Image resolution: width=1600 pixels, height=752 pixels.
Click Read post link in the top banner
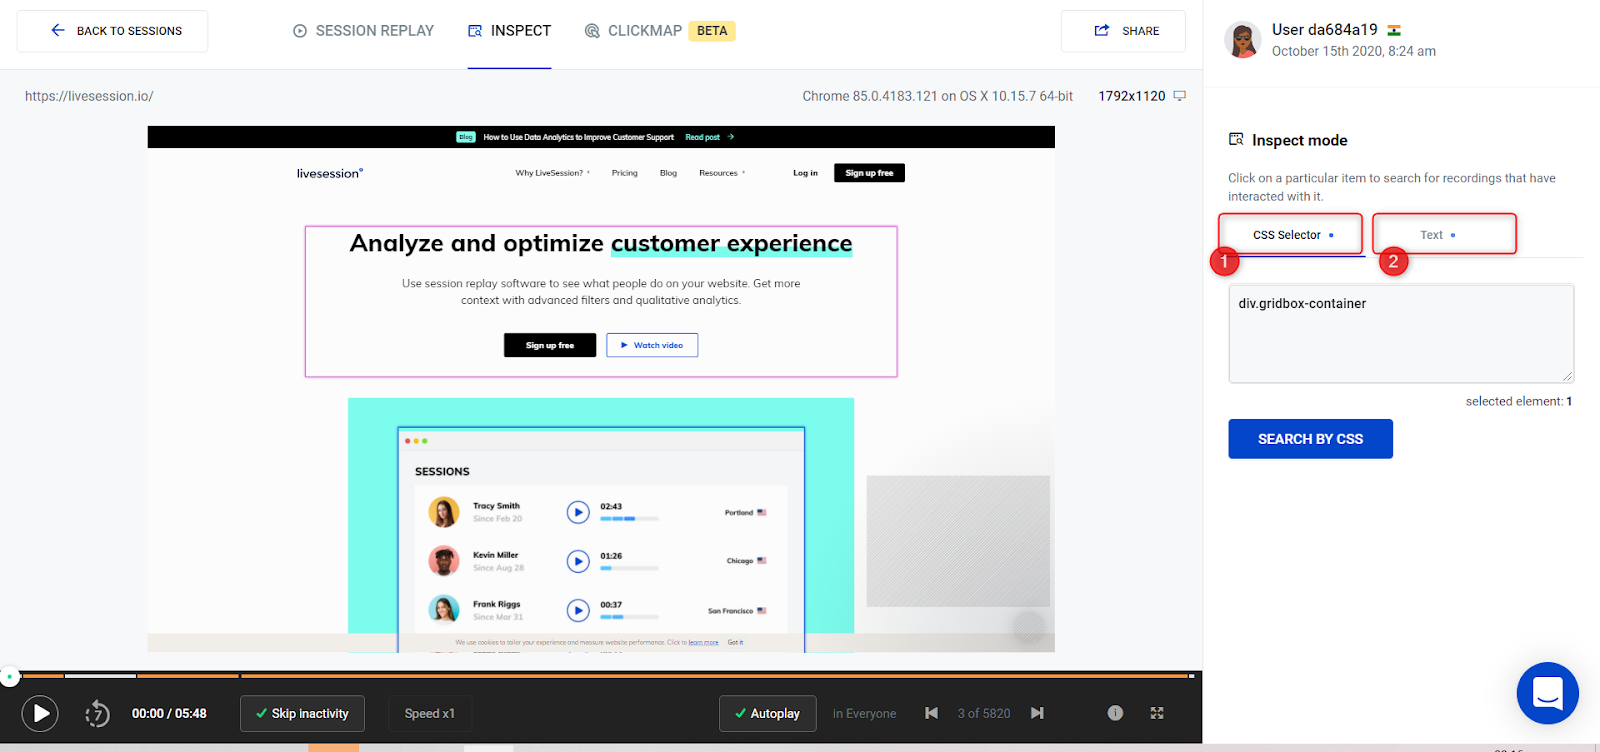tap(709, 137)
